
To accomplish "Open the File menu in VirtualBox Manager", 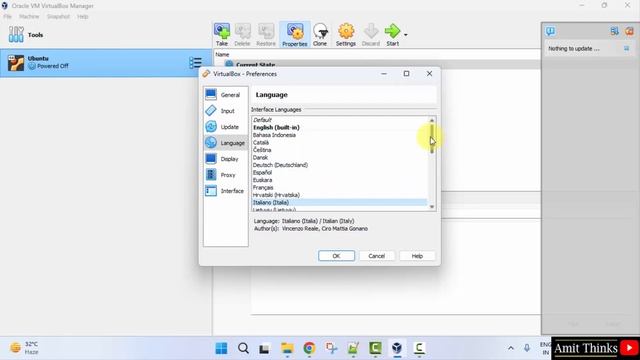I will [x=7, y=17].
